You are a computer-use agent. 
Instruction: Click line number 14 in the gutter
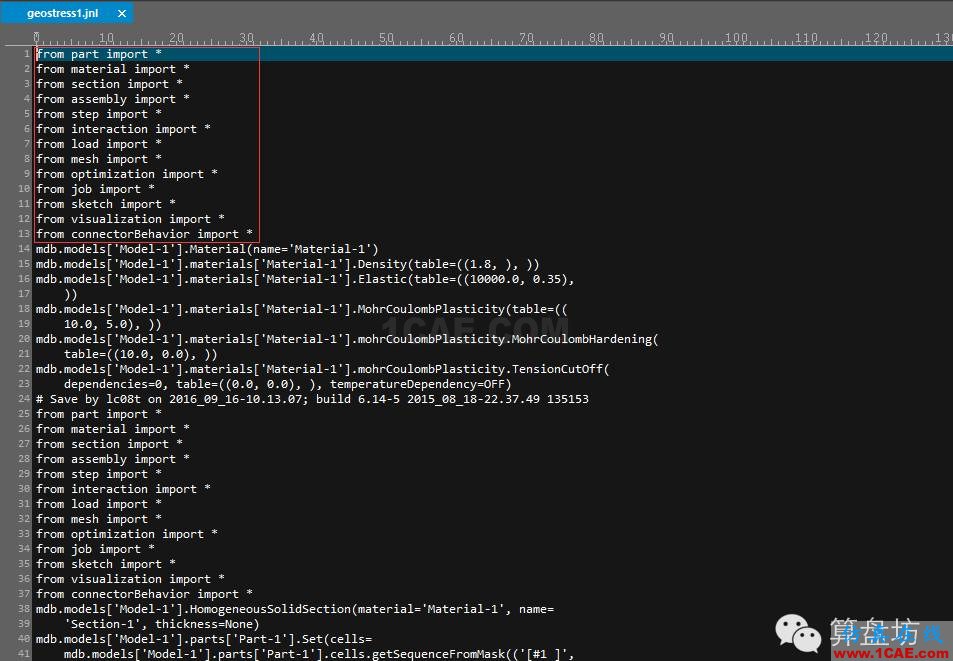pos(24,248)
